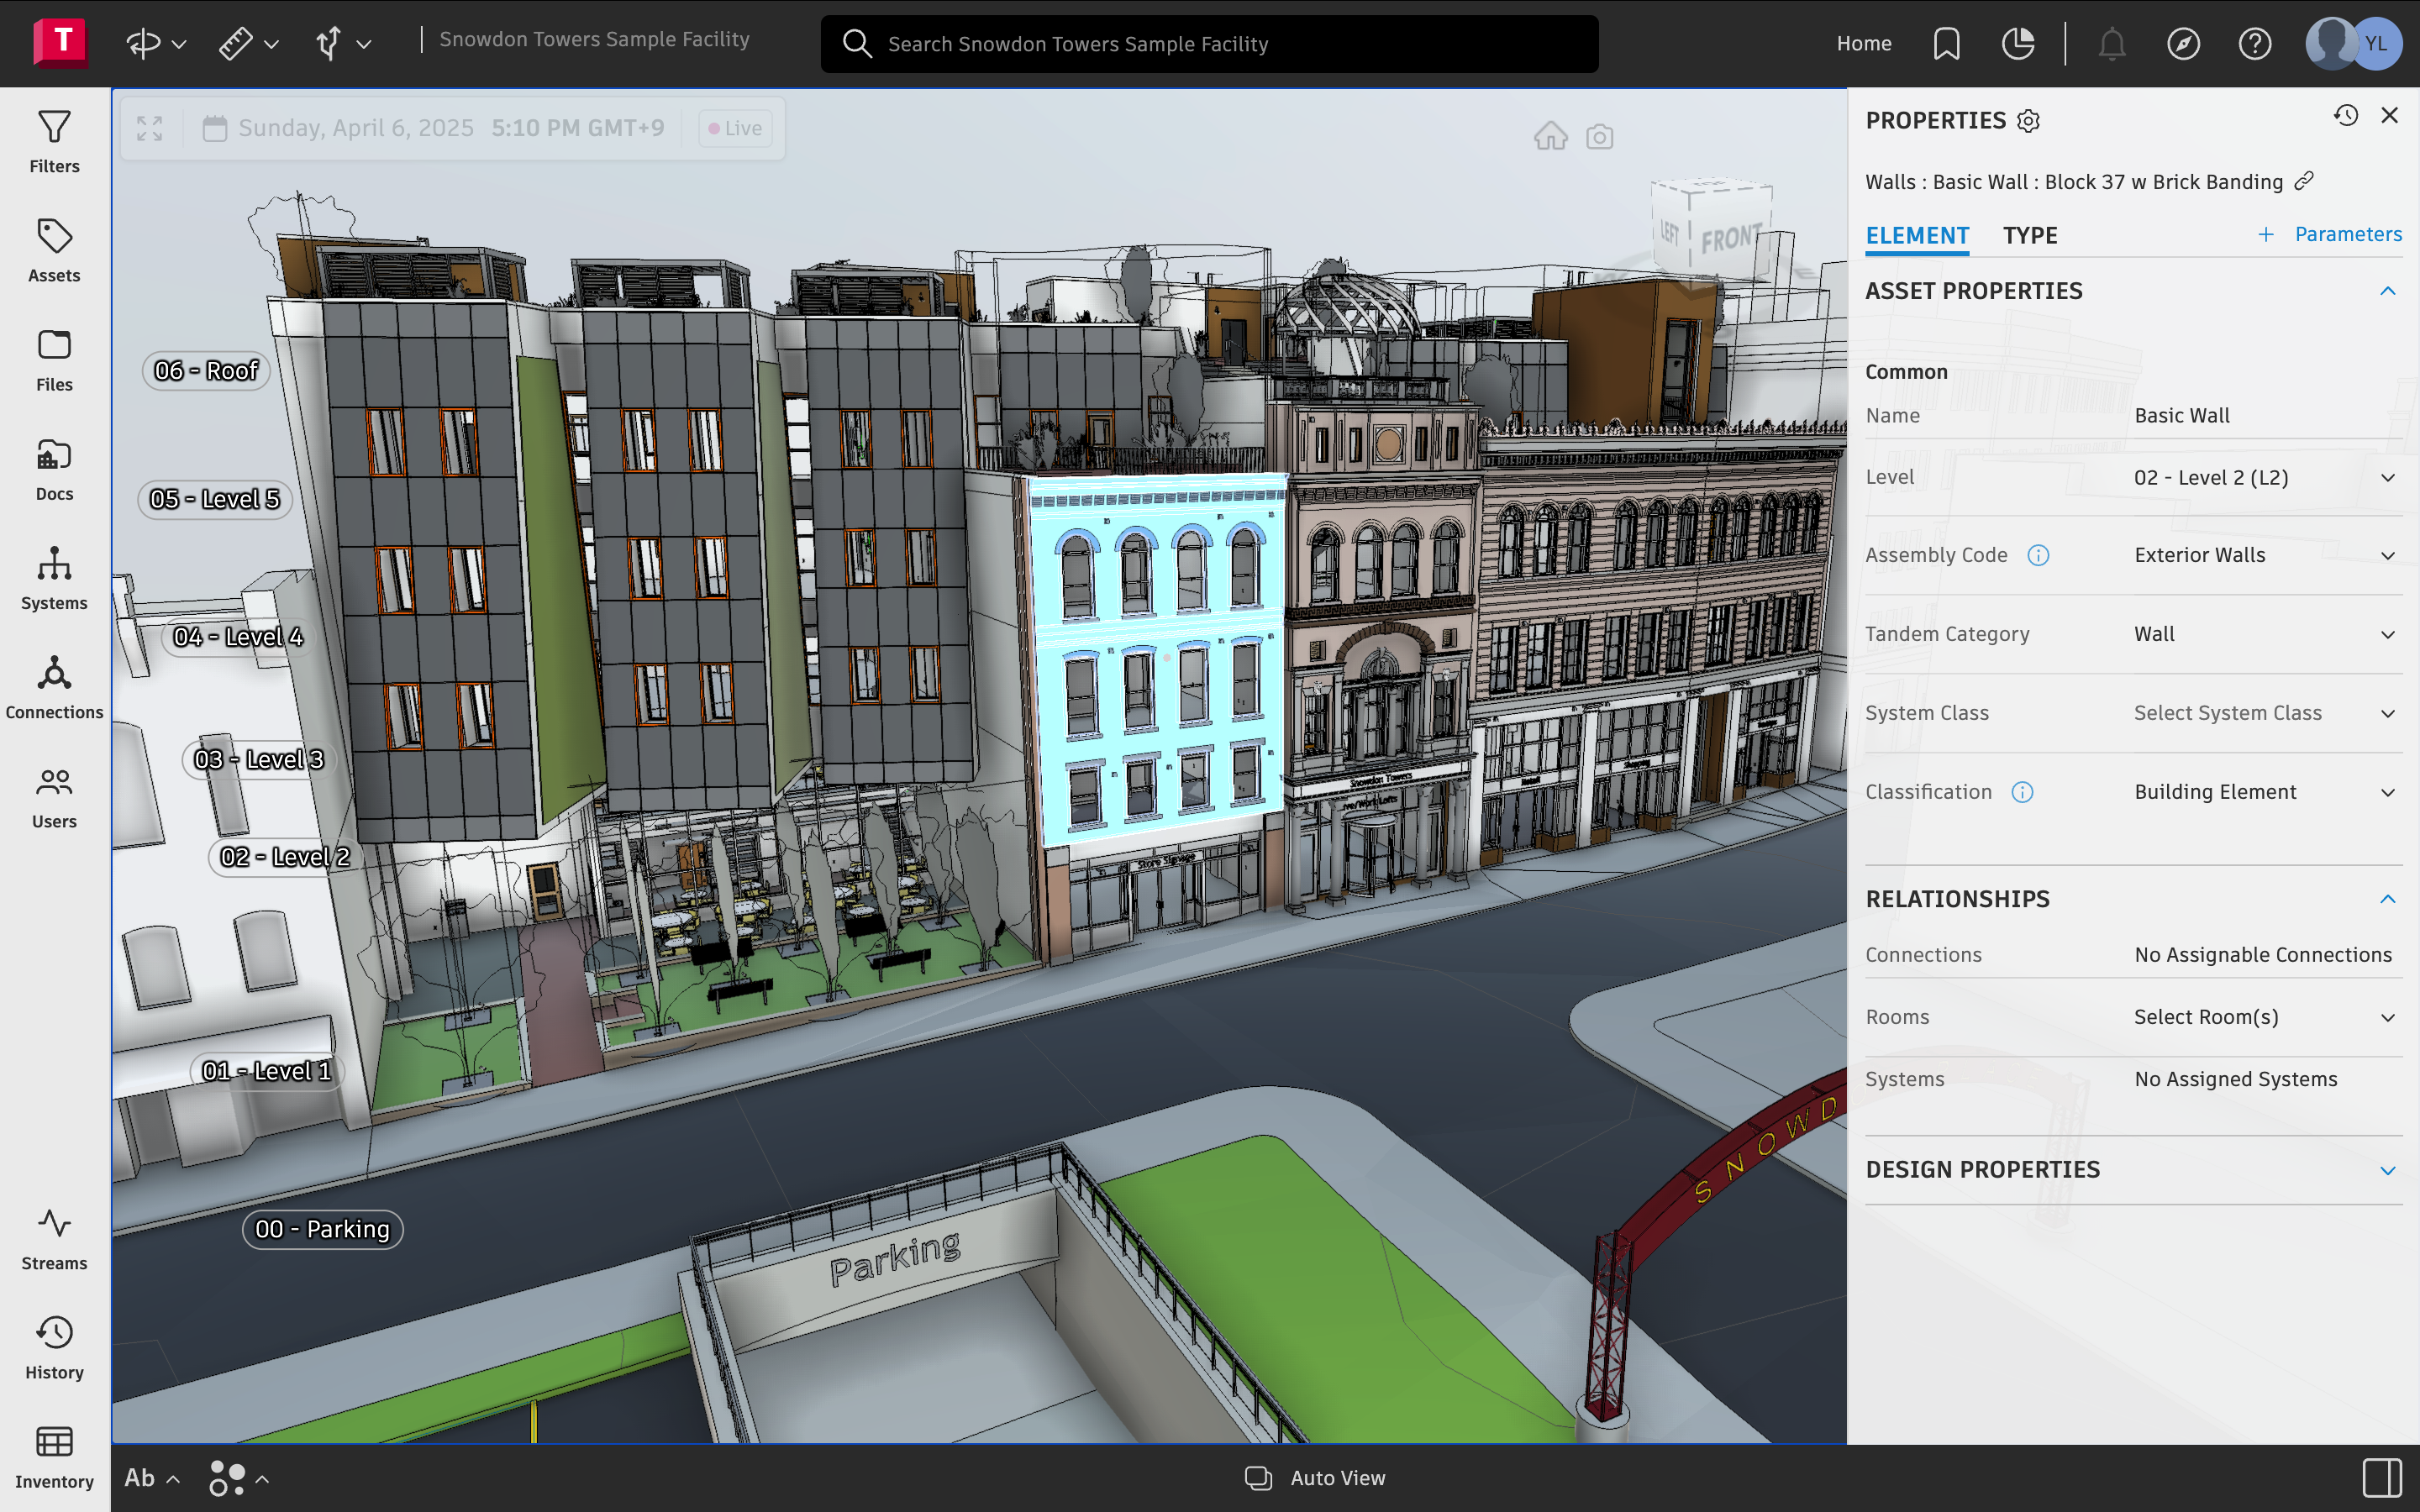2420x1512 pixels.
Task: Select the 03 - Level 3 label
Action: pyautogui.click(x=259, y=760)
